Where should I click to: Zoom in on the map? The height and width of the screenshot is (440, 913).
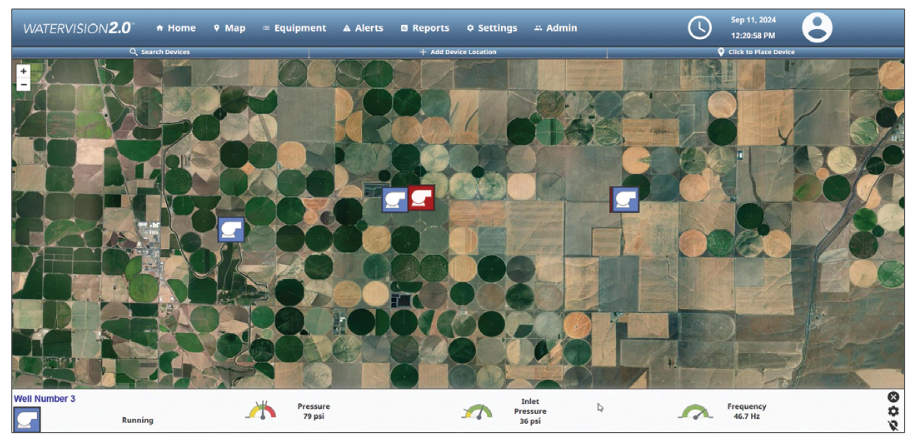[x=24, y=71]
